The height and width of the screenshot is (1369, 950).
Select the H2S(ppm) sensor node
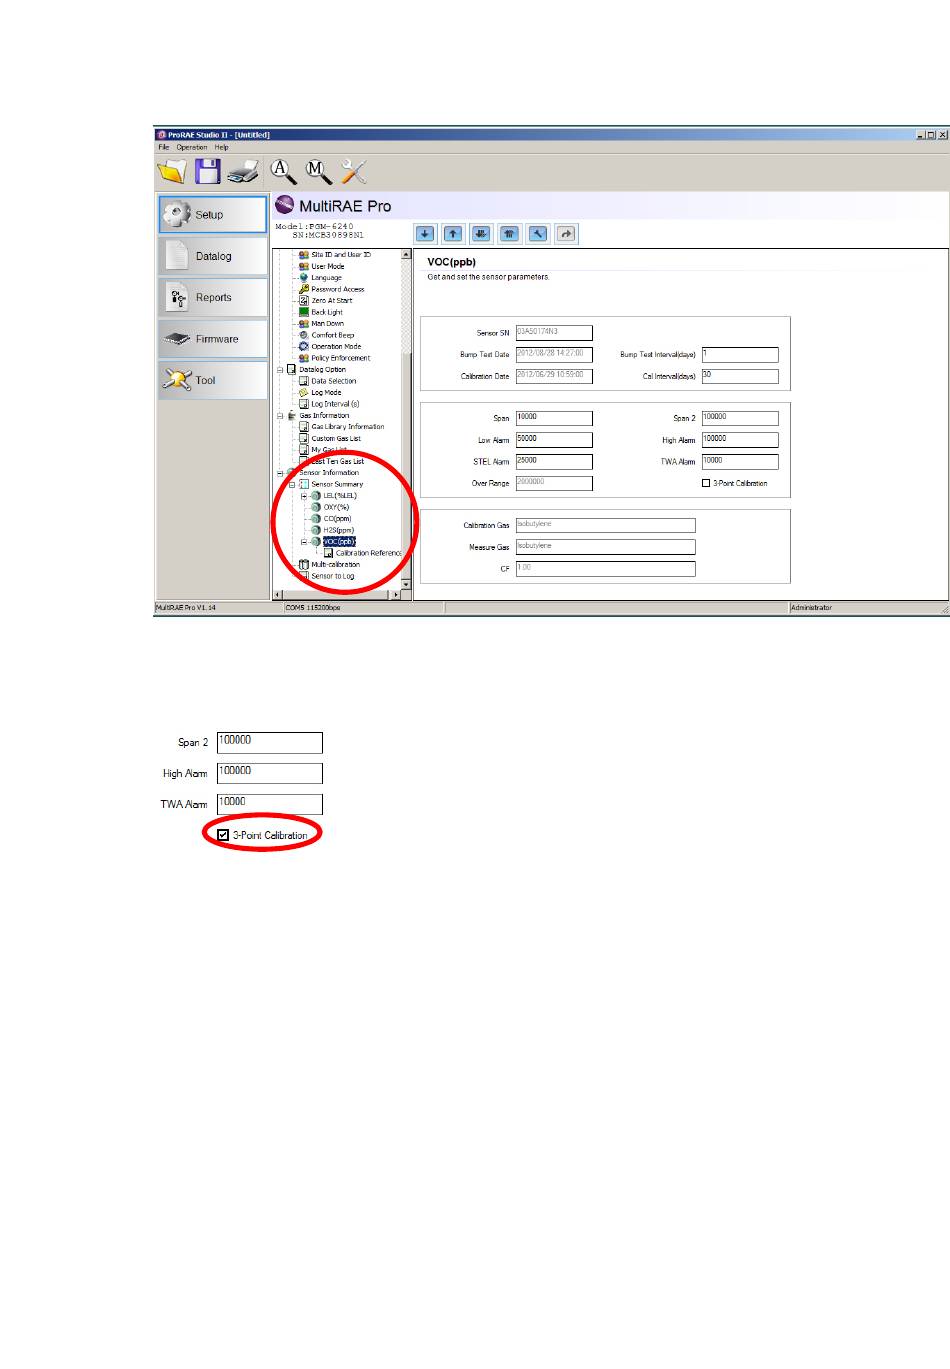(338, 530)
